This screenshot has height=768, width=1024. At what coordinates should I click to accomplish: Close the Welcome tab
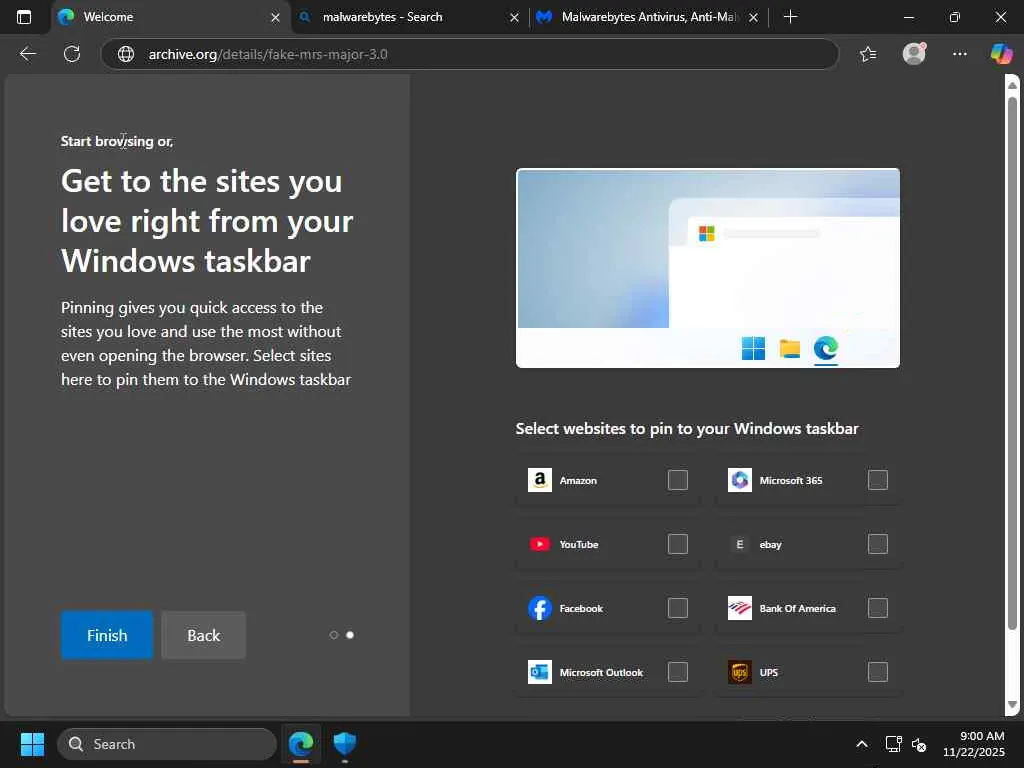pos(276,18)
